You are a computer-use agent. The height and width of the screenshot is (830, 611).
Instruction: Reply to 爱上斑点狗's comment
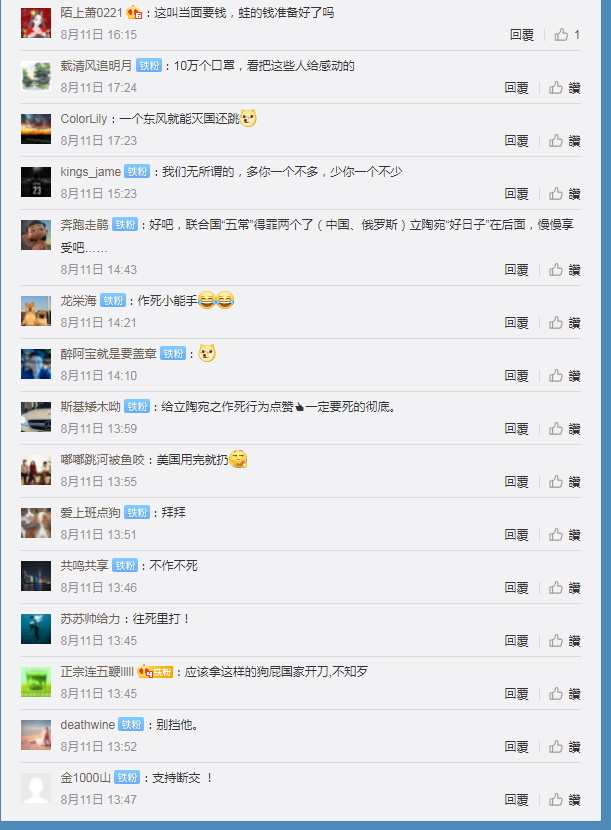(516, 535)
